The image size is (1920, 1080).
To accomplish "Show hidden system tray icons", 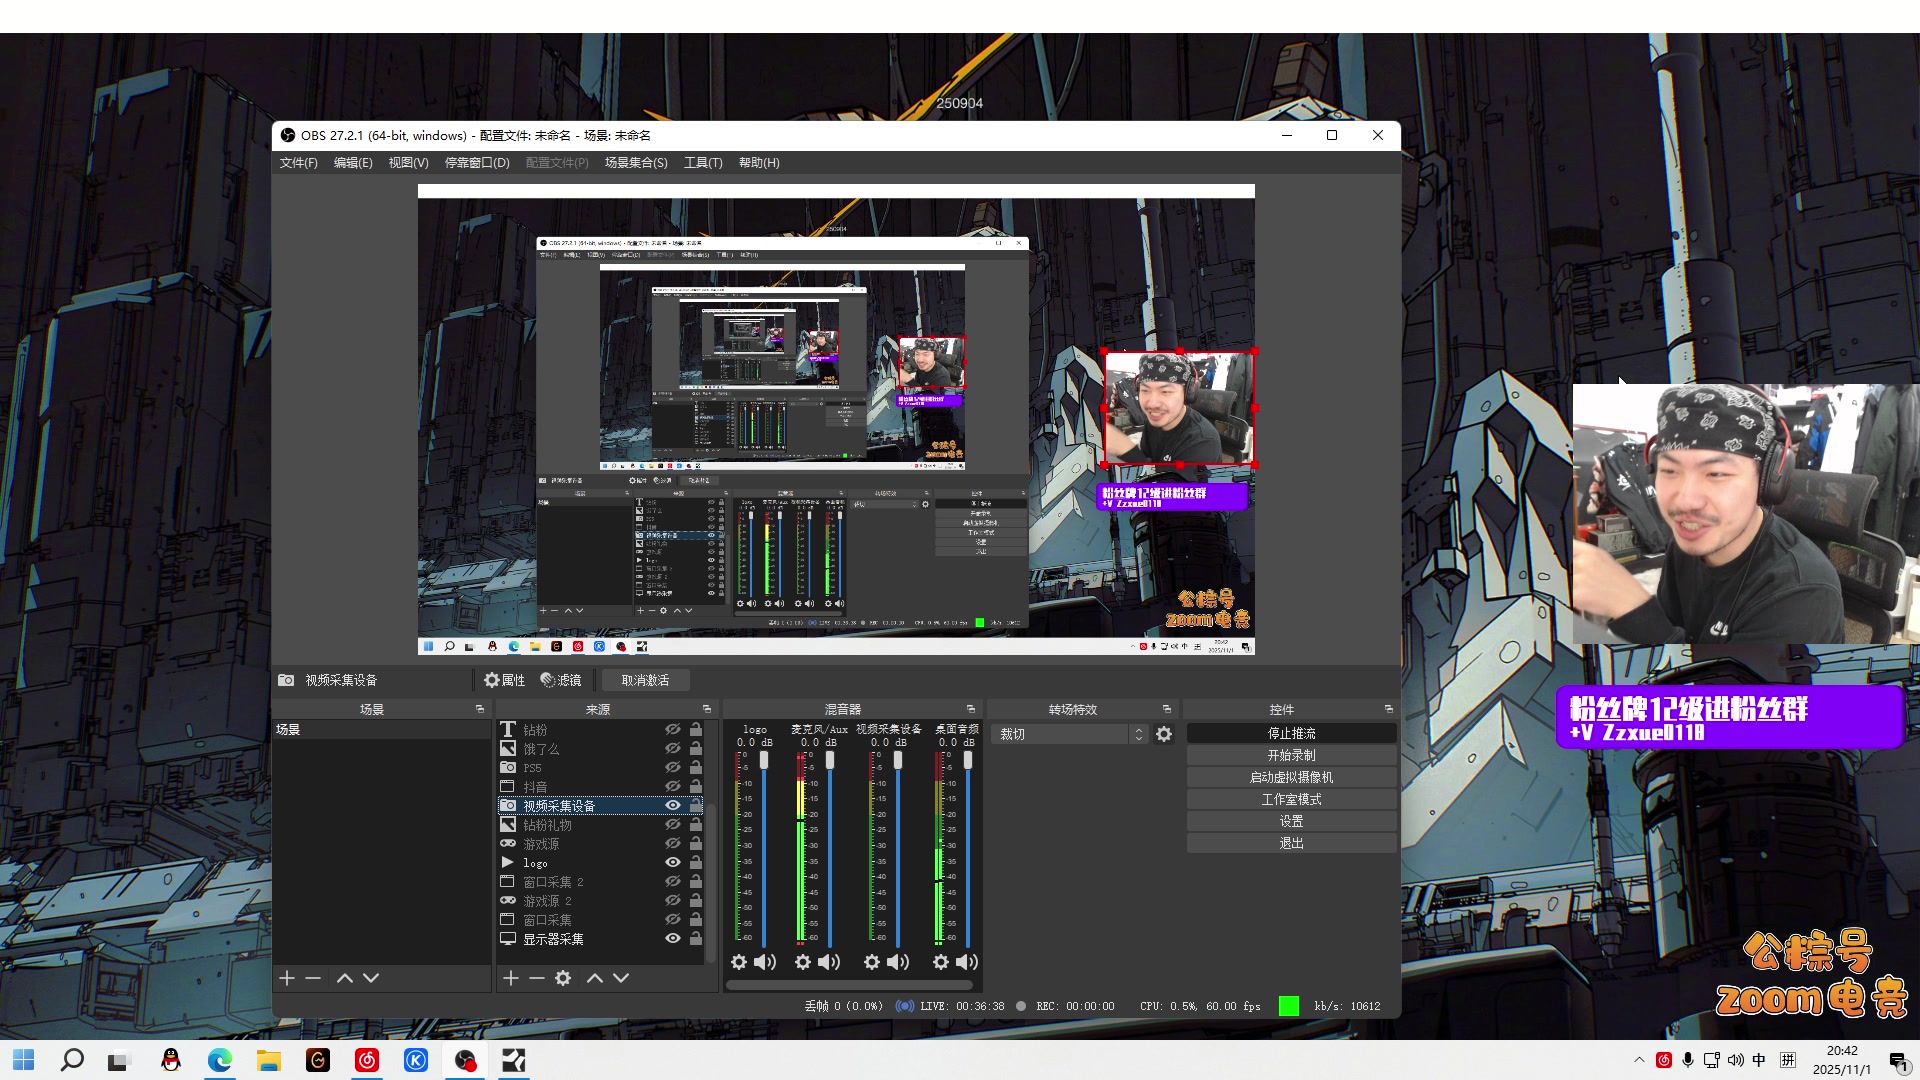I will (x=1638, y=1060).
